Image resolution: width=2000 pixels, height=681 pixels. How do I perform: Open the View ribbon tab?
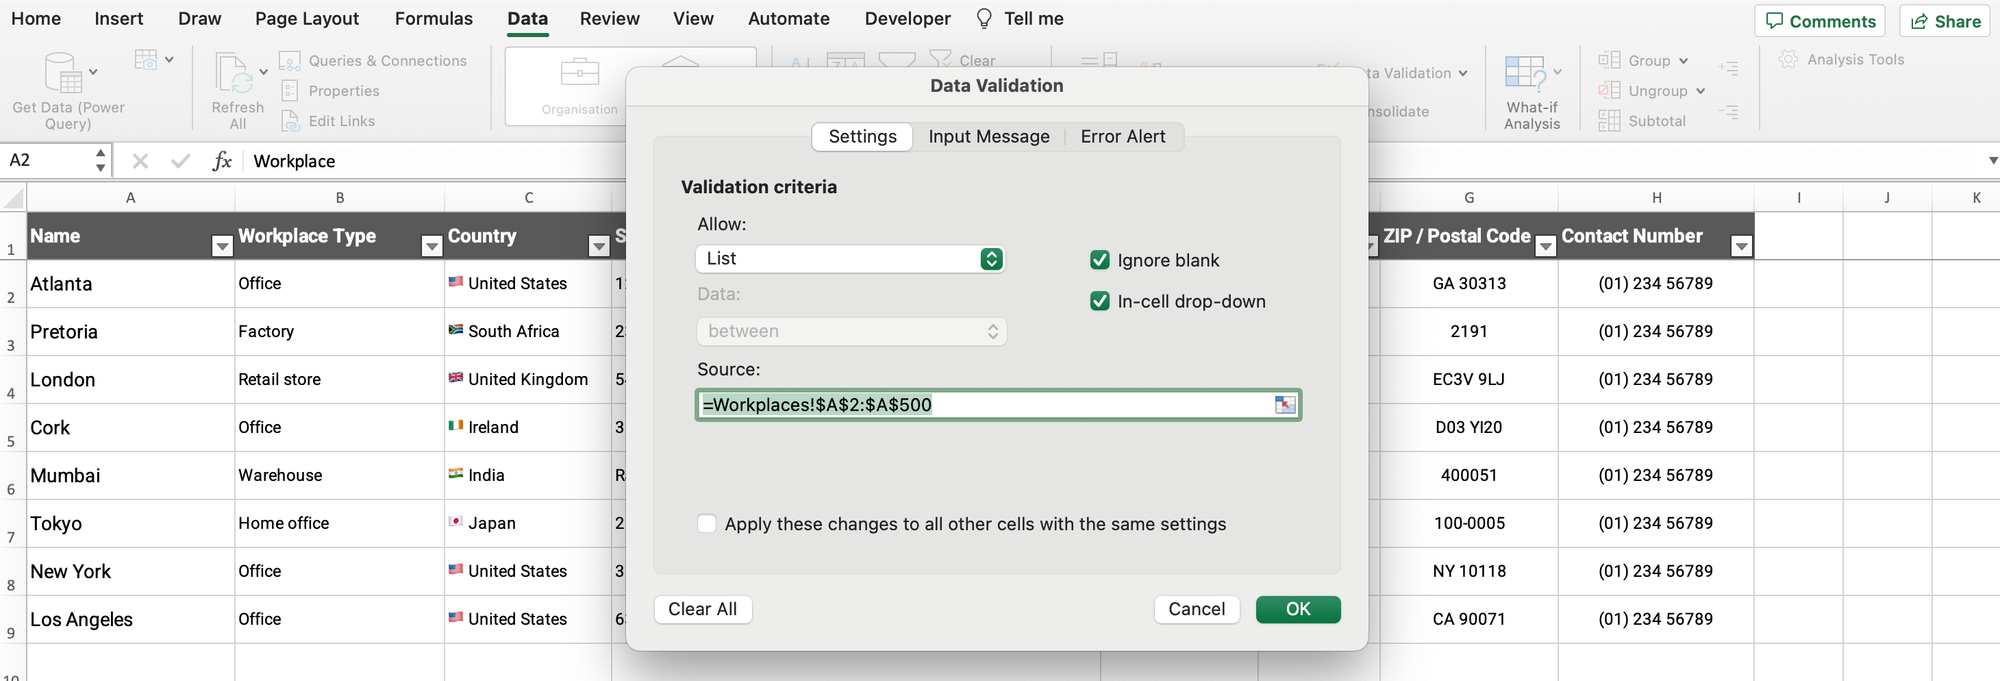click(x=693, y=19)
